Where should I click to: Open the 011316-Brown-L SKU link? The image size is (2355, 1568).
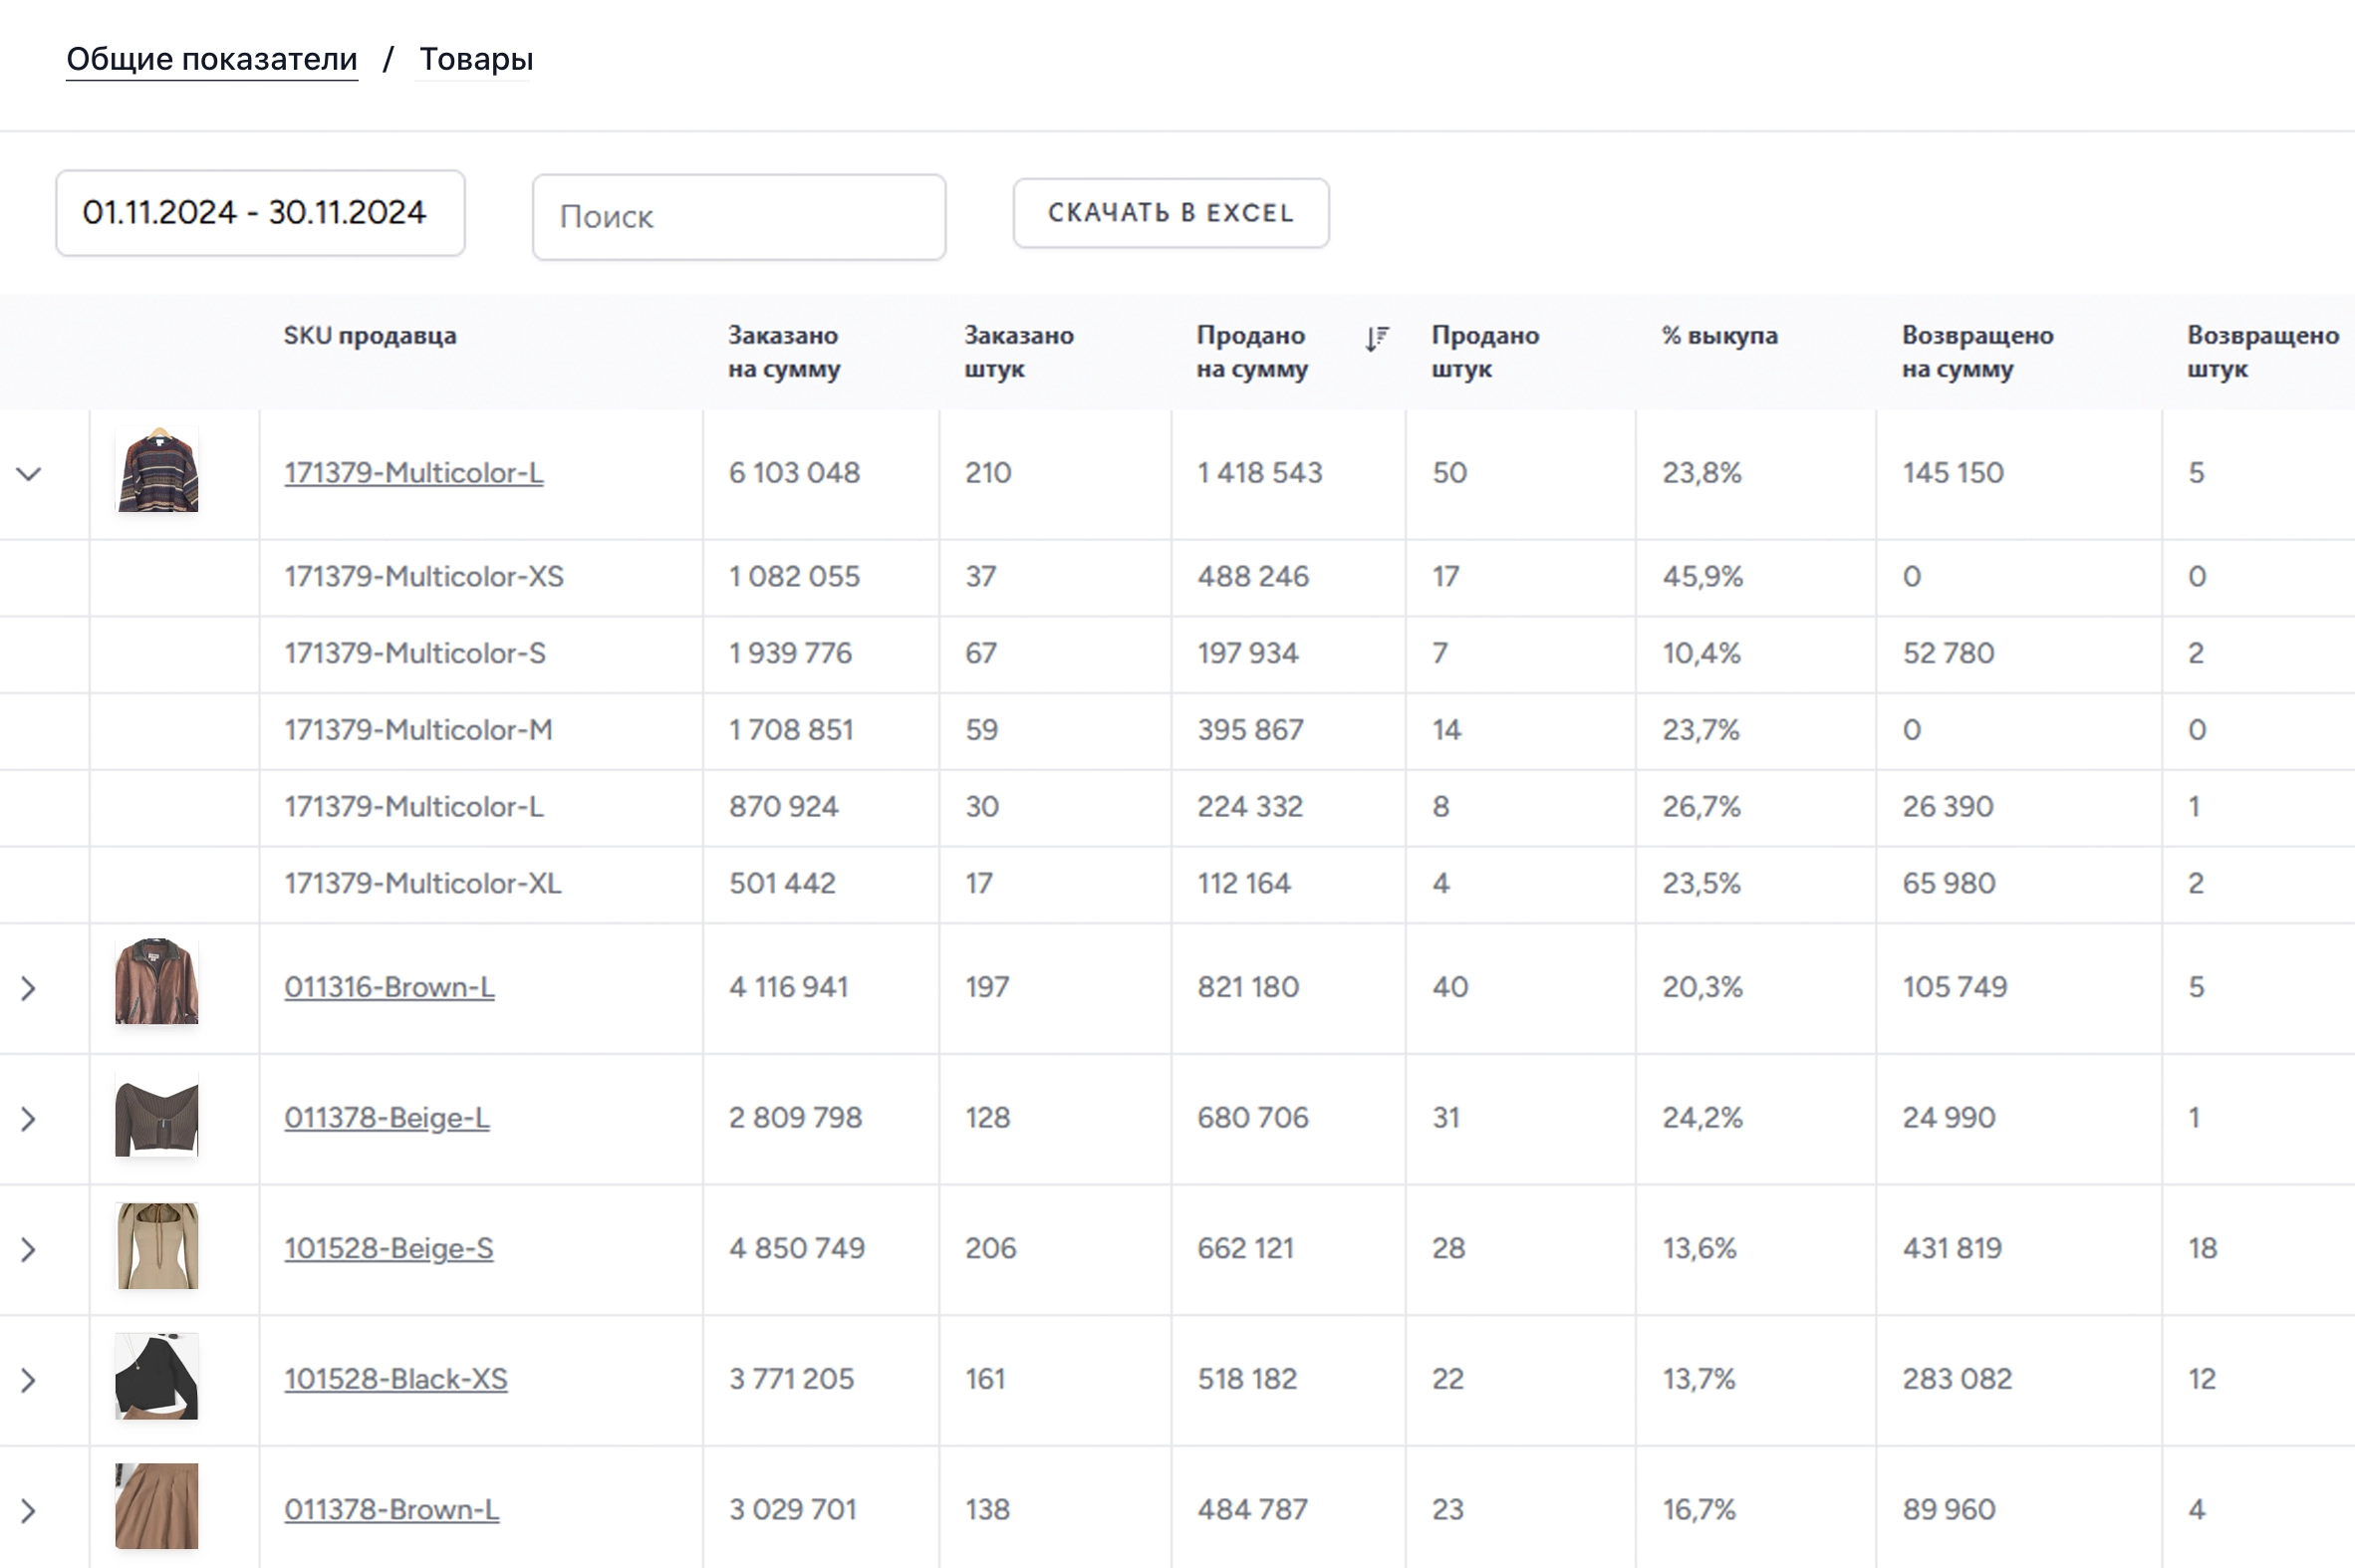click(389, 987)
